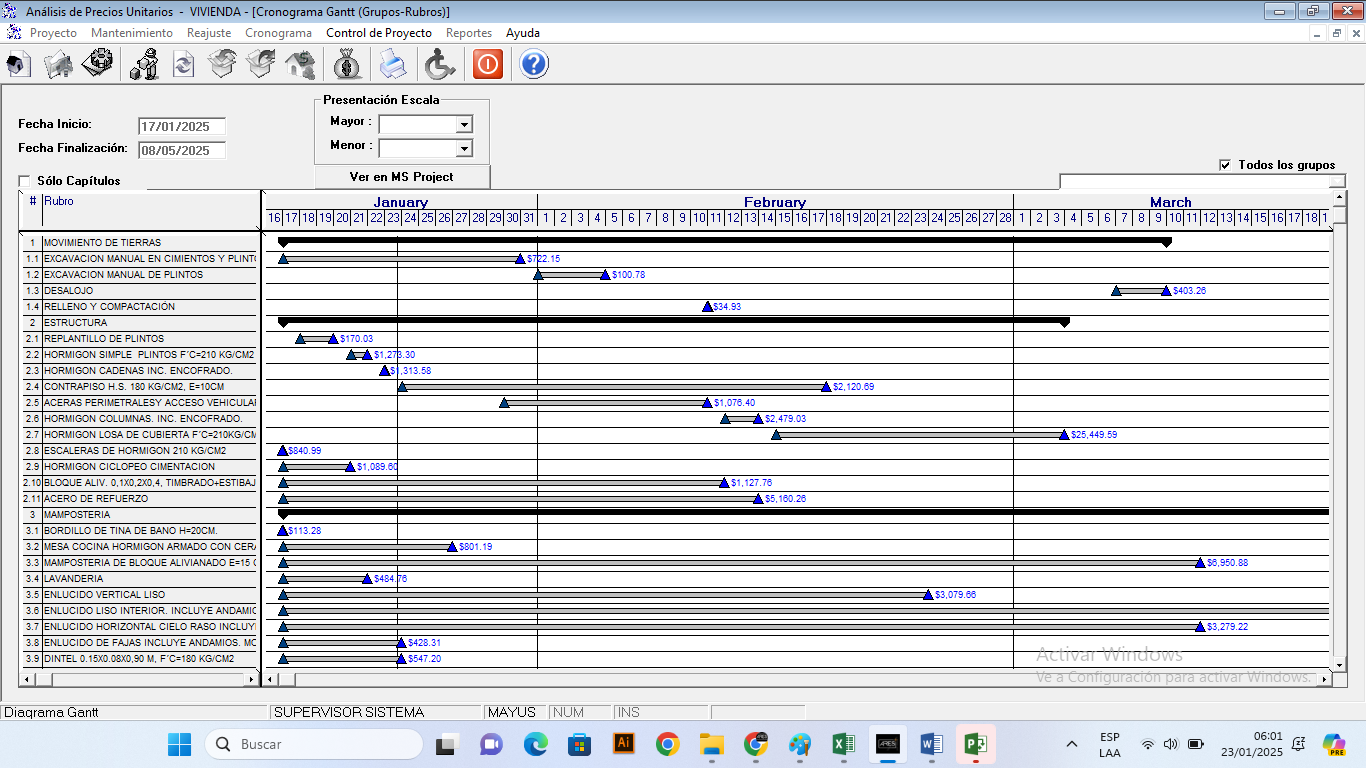Click the Gantt chart vertical scrollbar up arrow
The height and width of the screenshot is (768, 1366).
click(x=1340, y=198)
